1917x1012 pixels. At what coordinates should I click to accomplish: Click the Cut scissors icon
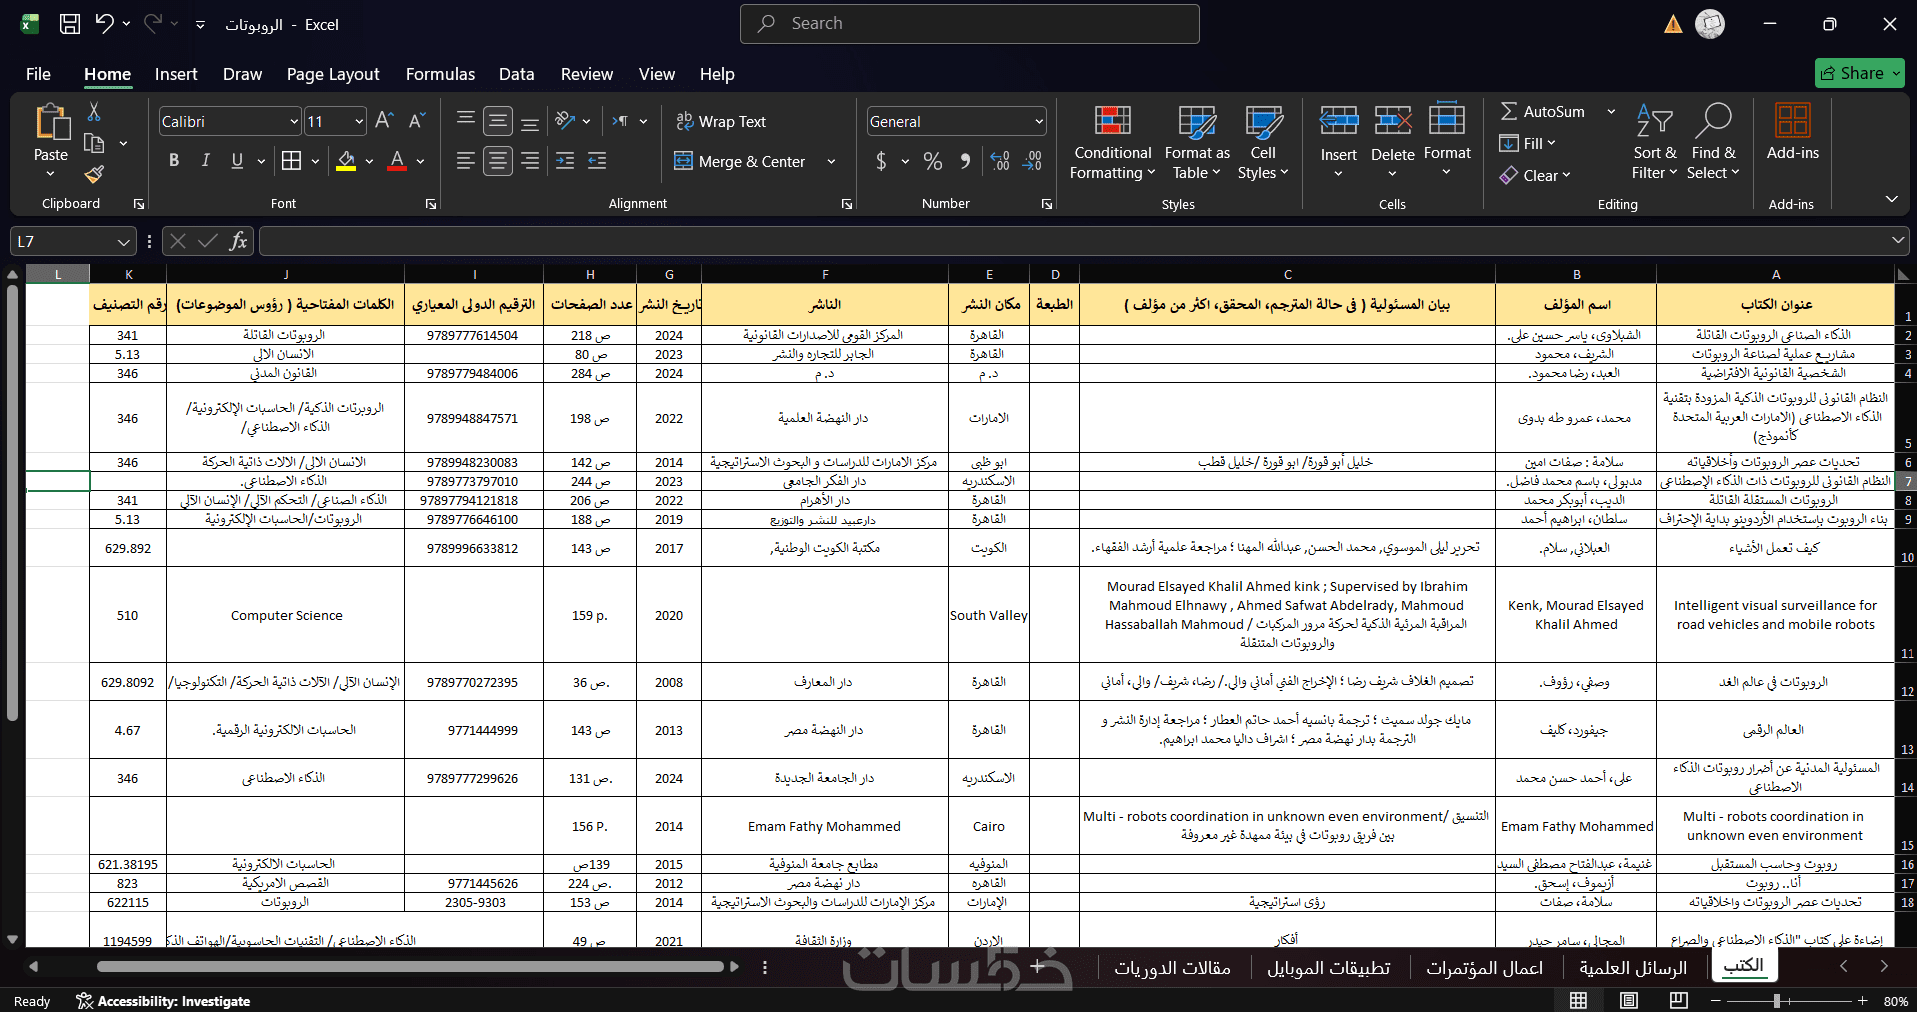94,111
